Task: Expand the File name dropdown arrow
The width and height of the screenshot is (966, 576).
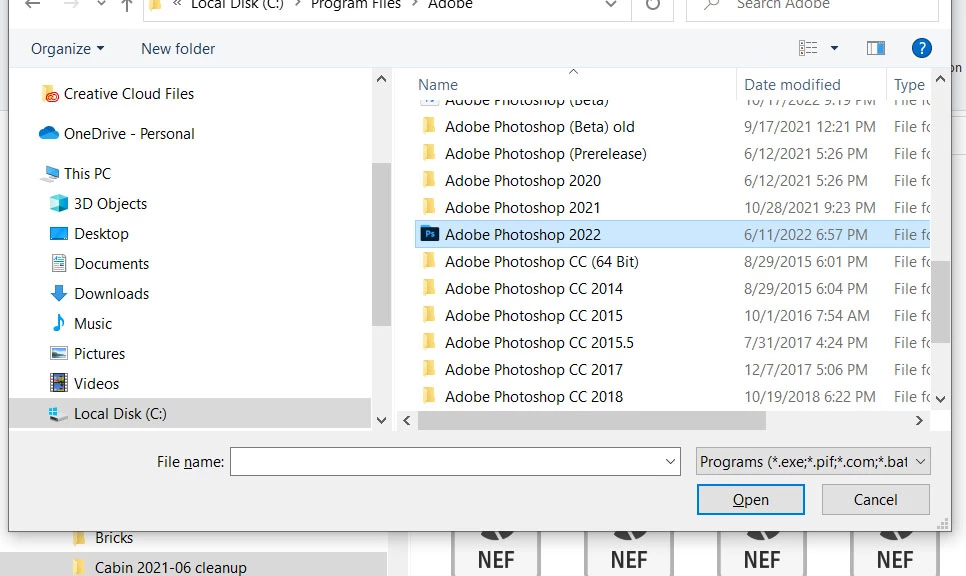Action: click(670, 461)
